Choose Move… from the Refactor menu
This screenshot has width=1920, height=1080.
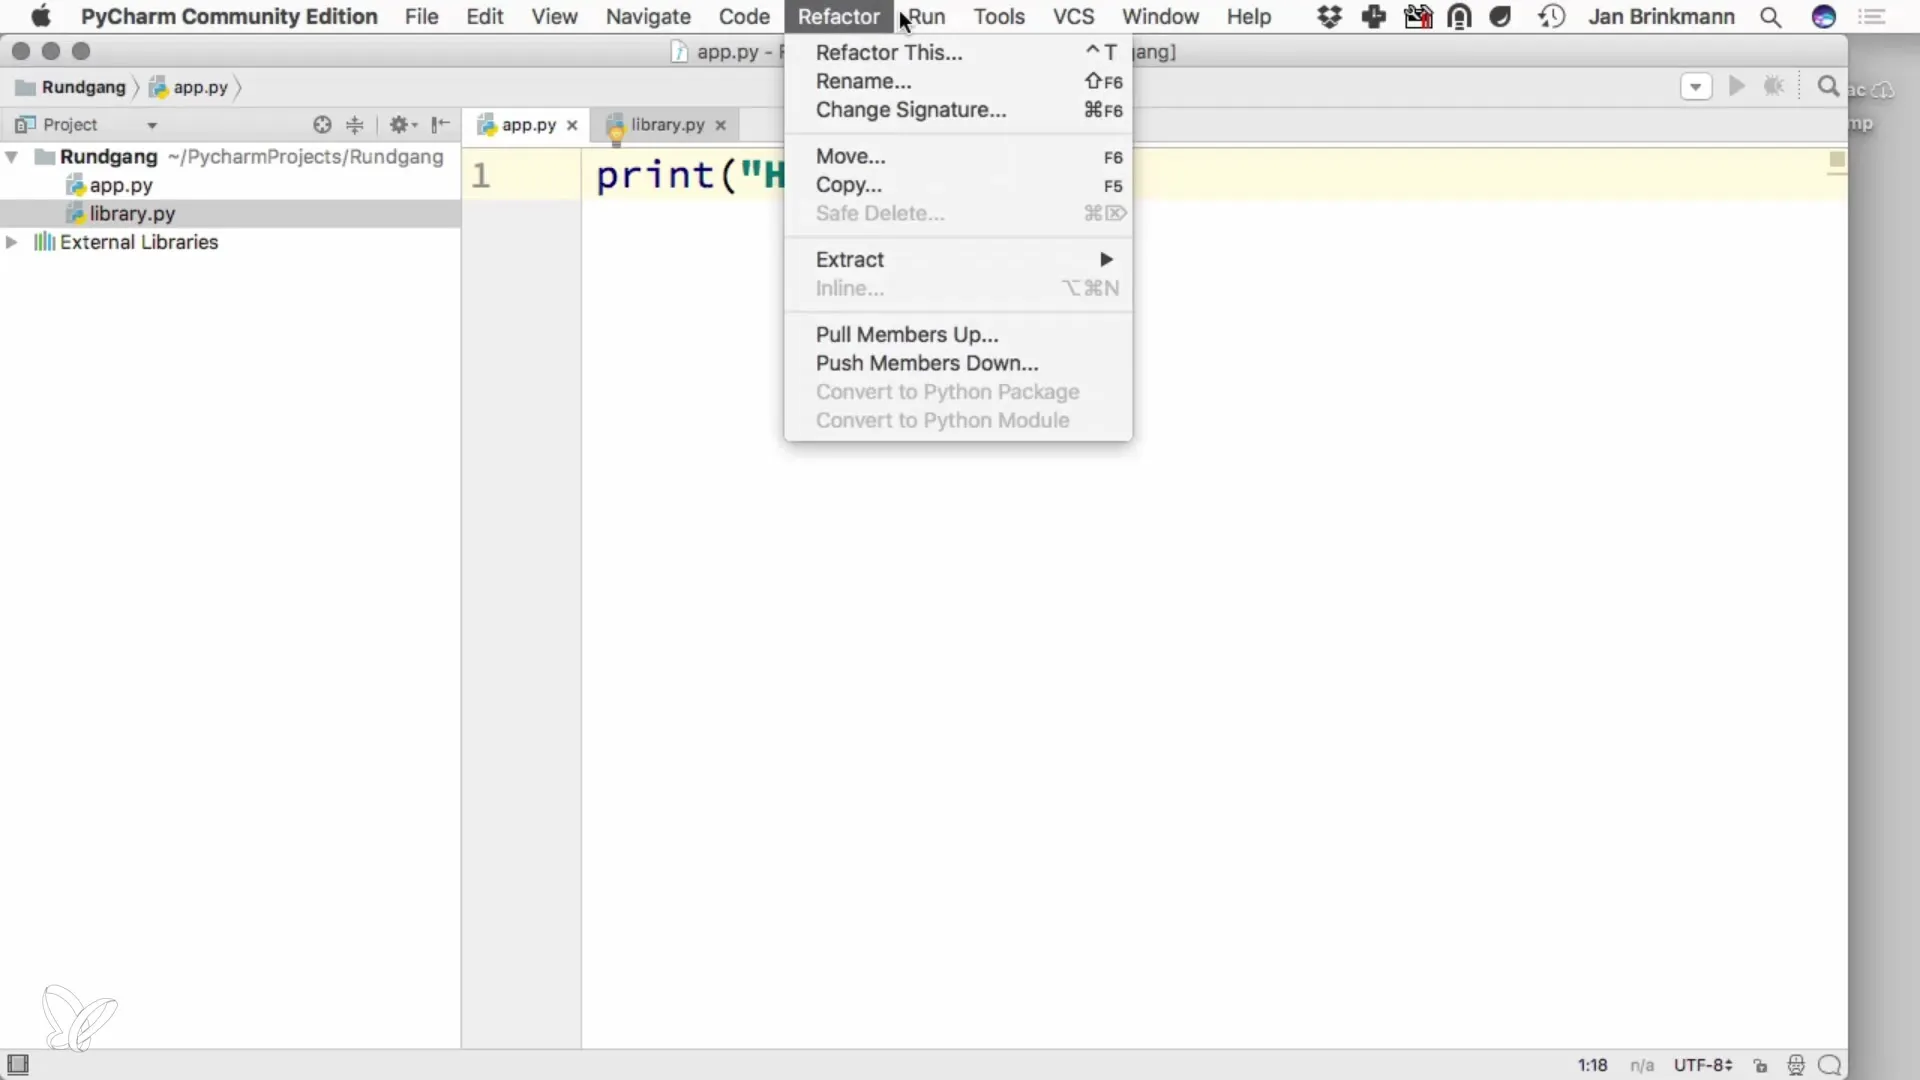(x=958, y=157)
